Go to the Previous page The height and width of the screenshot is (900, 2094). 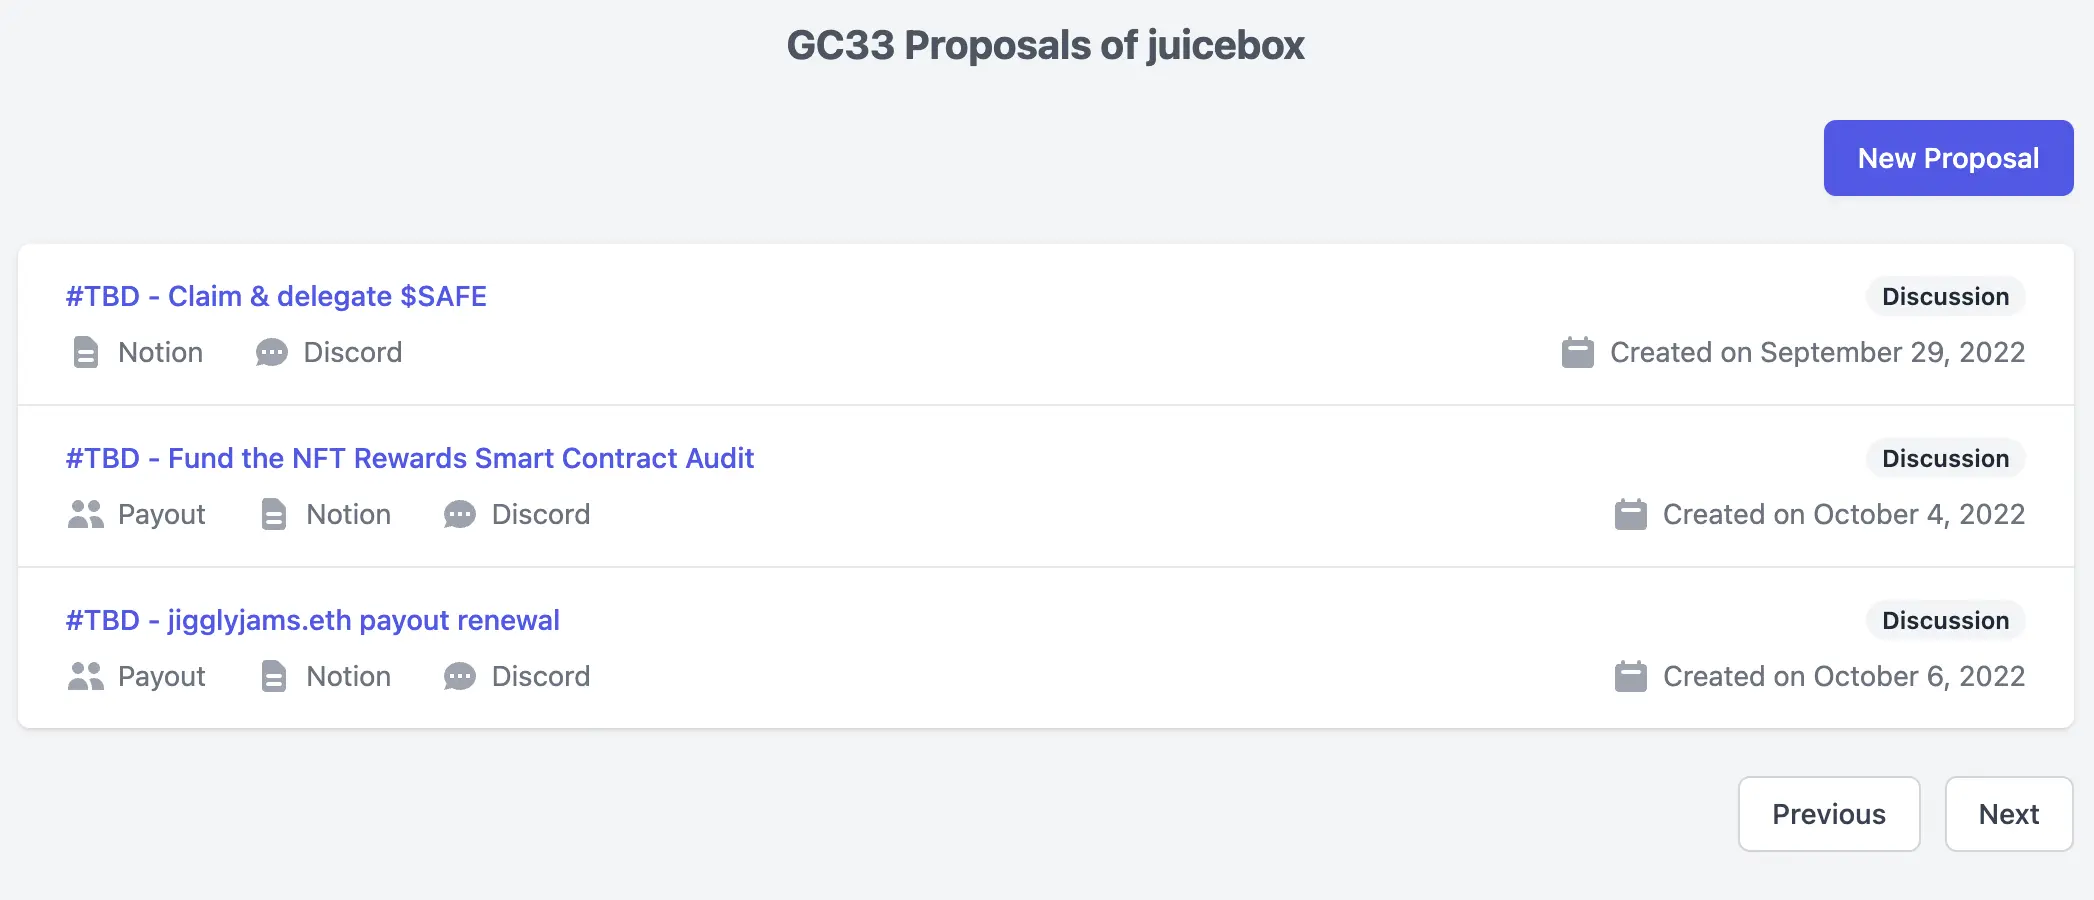pos(1828,814)
